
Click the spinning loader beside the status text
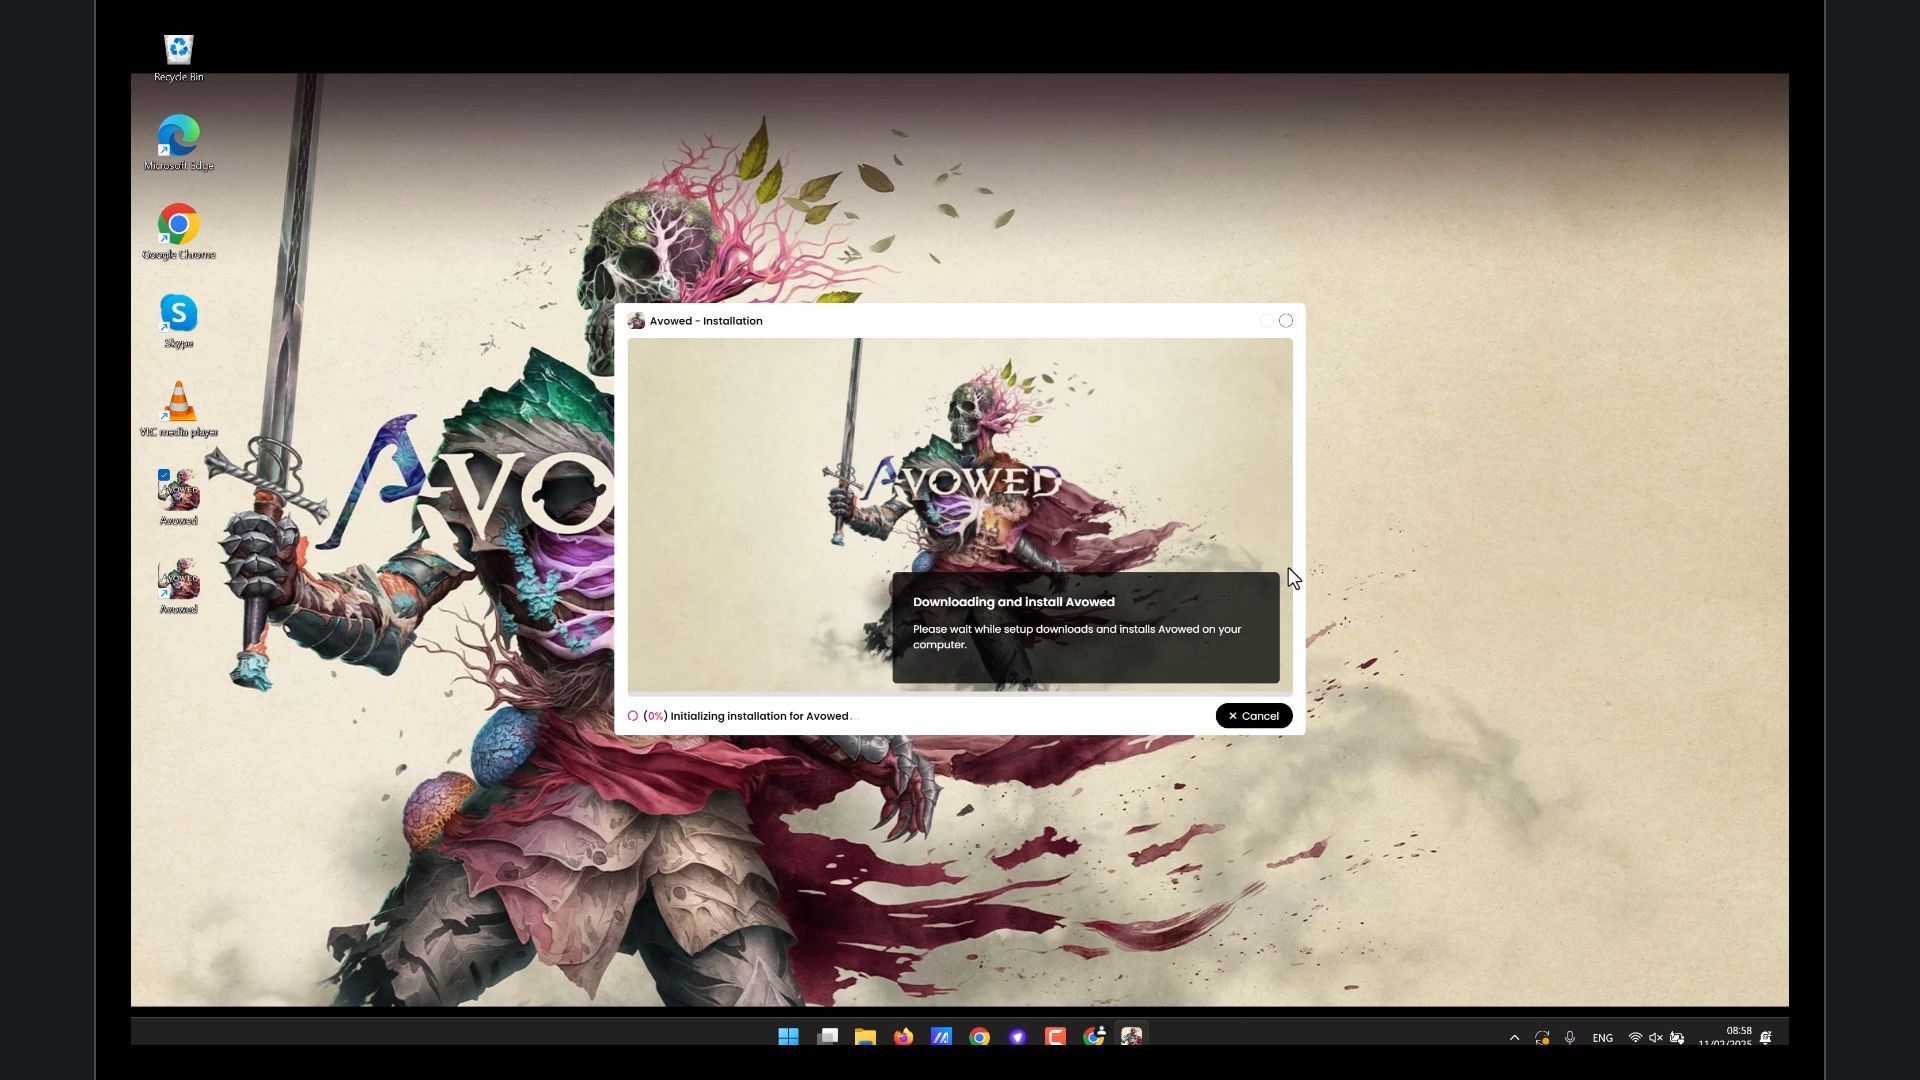pos(633,716)
